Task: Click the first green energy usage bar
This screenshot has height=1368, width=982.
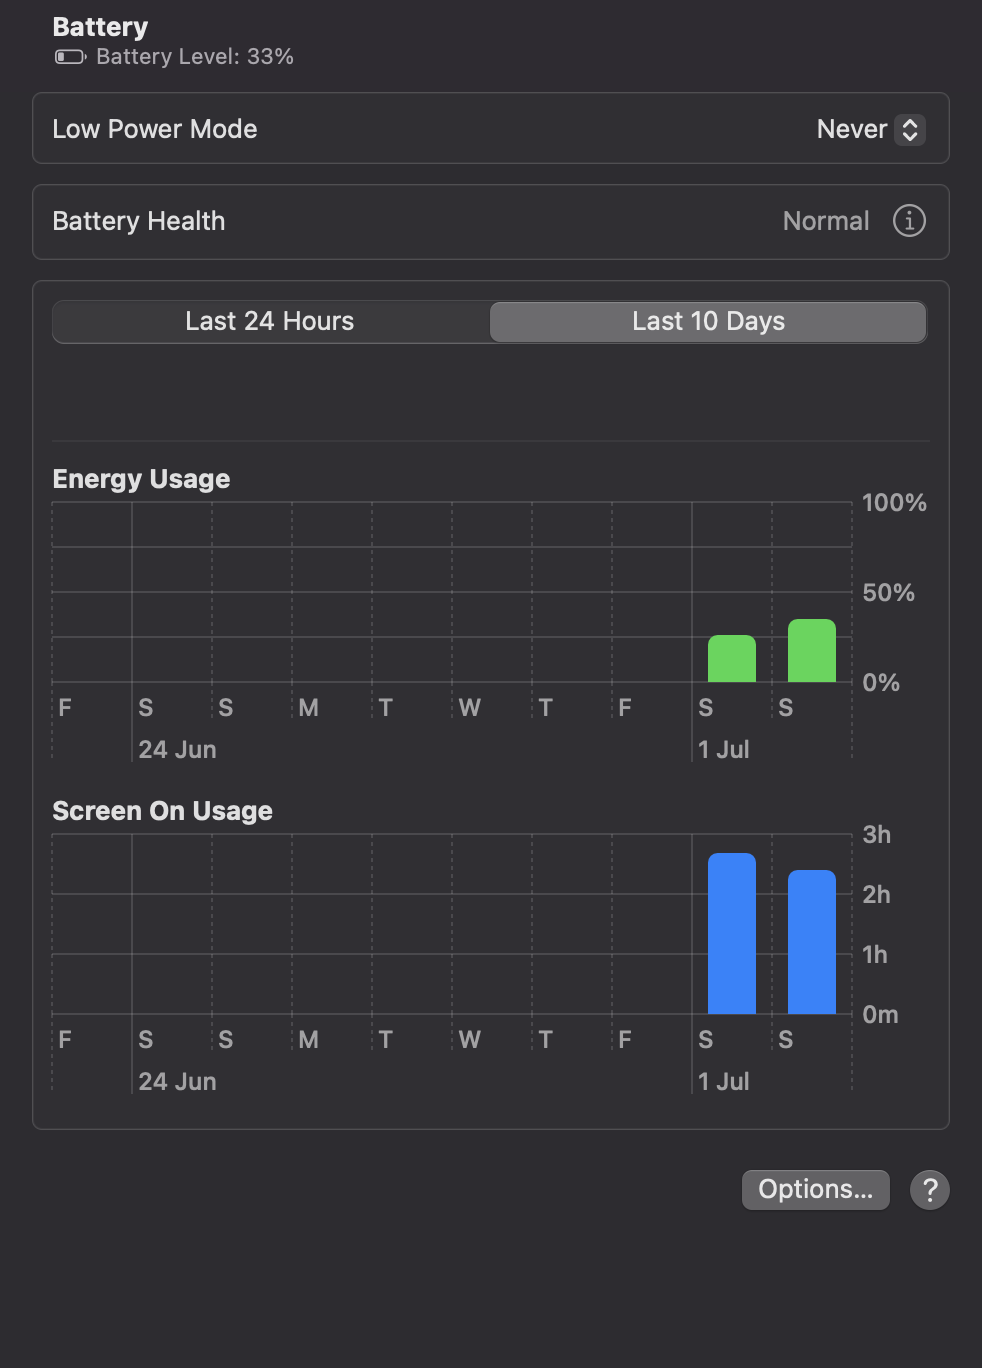Action: [732, 659]
